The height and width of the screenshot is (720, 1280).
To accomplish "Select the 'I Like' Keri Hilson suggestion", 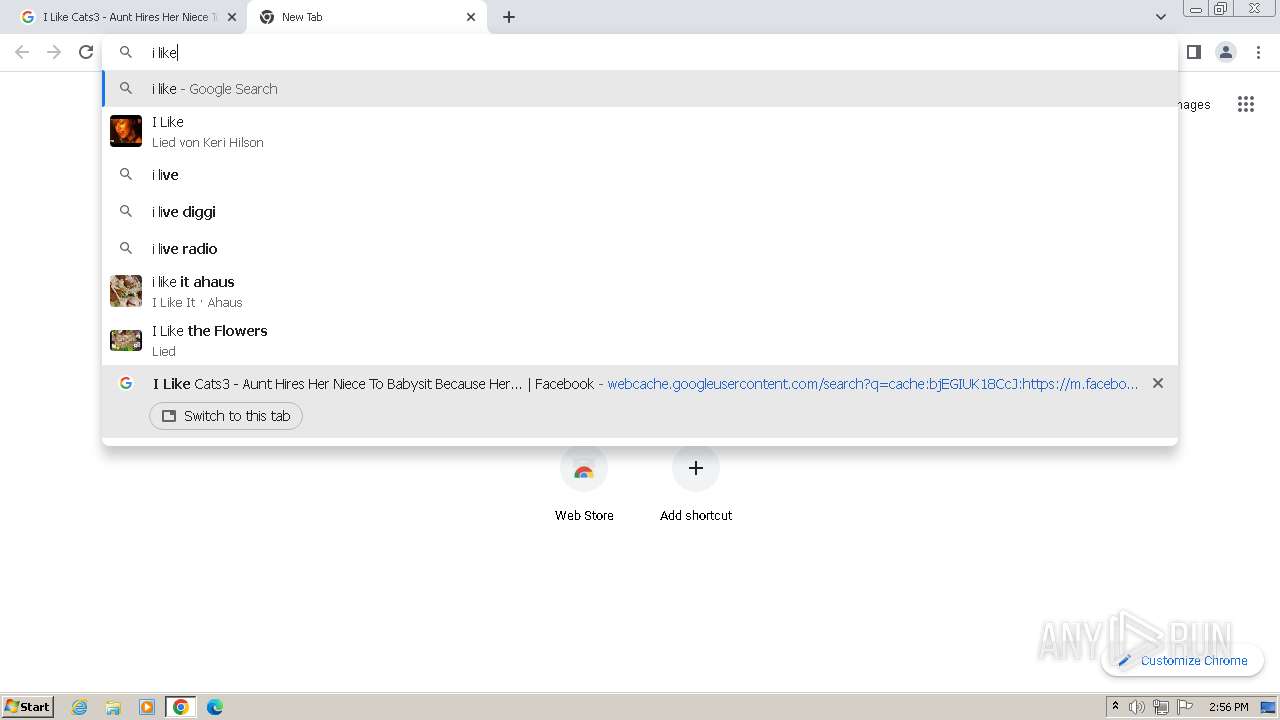I will pos(640,131).
